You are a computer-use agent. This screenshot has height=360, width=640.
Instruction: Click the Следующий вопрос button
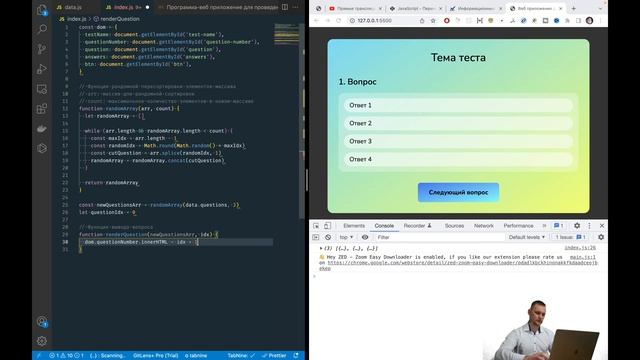tap(458, 192)
